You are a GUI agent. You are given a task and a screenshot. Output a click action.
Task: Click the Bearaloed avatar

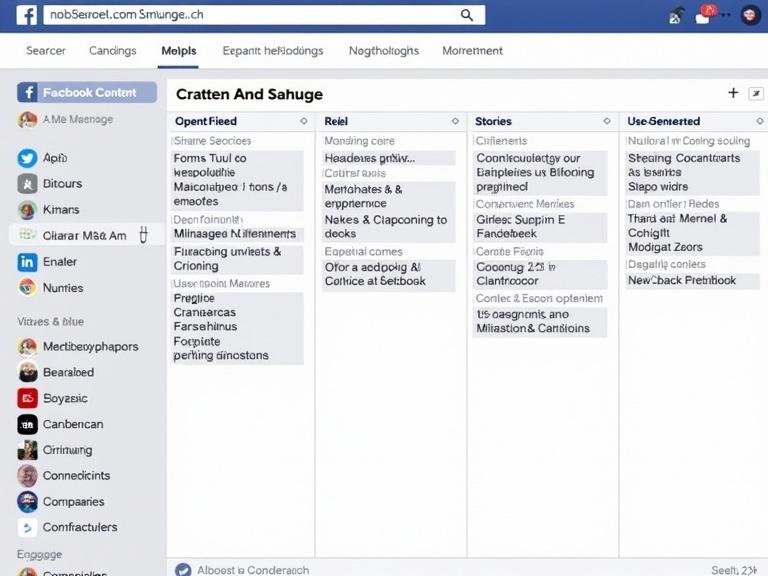point(27,372)
